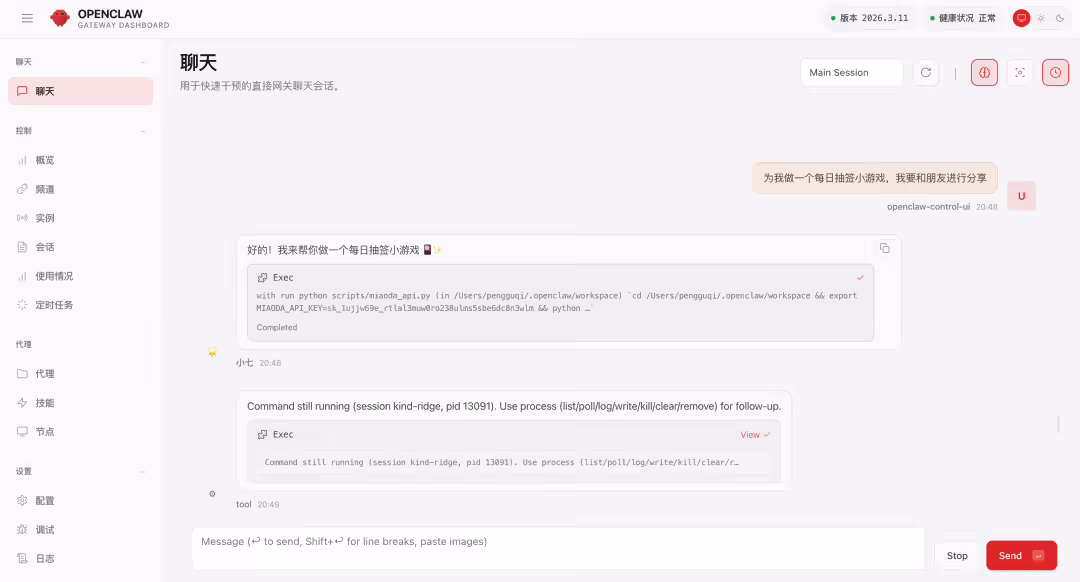Viewport: 1080px width, 582px height.
Task: Collapse the 控制 sidebar section
Action: (145, 130)
